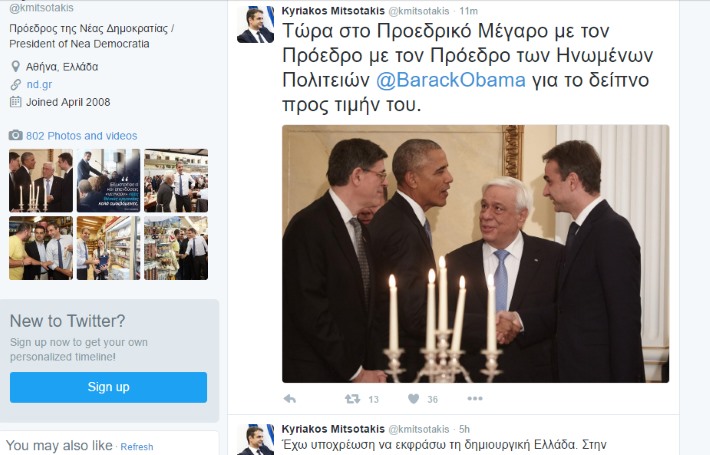Click the camera icon beside Photos and videos
The height and width of the screenshot is (455, 710).
click(16, 135)
